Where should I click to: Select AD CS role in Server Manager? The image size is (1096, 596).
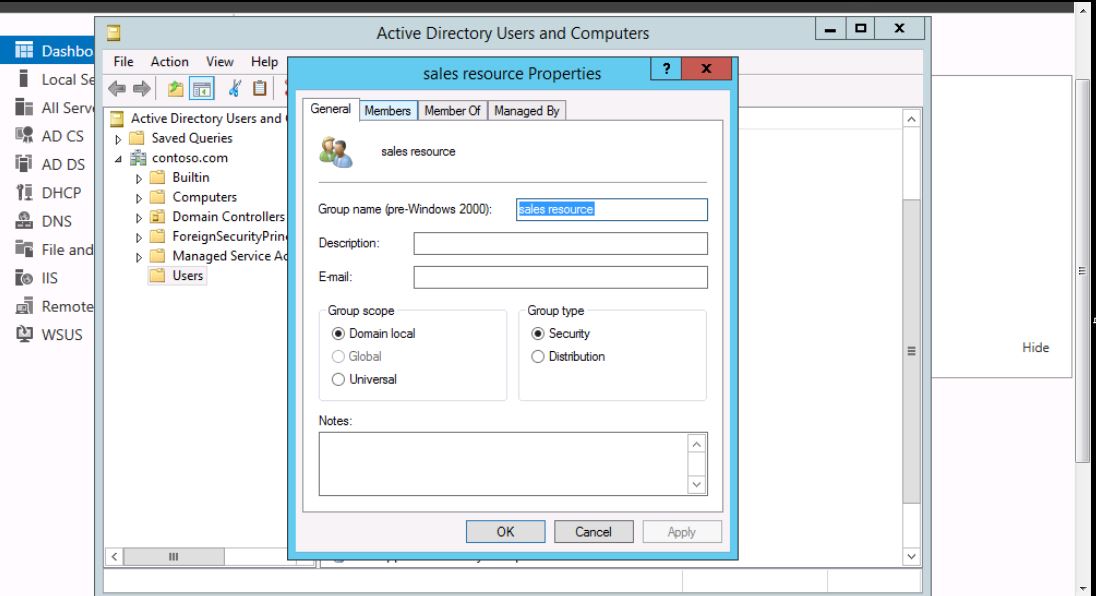pyautogui.click(x=48, y=136)
